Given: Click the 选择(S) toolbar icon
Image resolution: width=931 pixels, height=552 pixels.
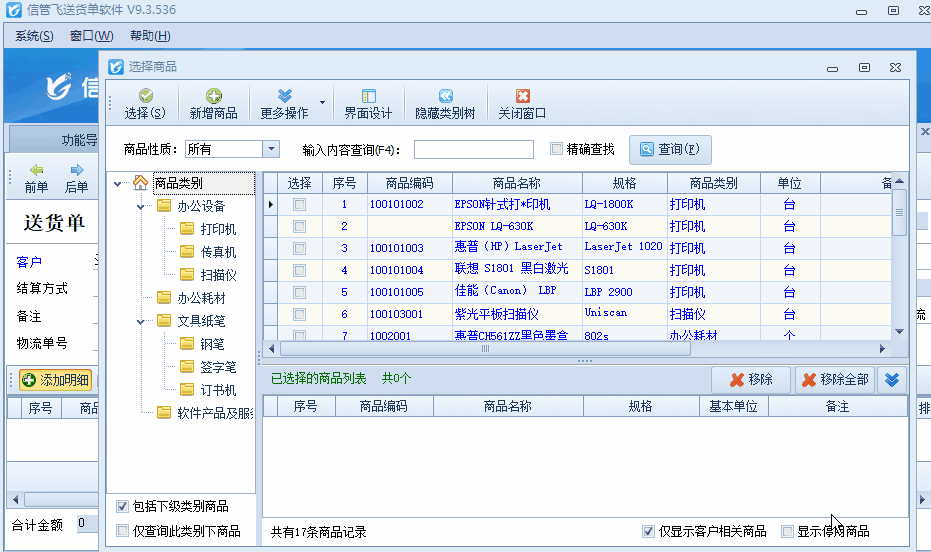Looking at the screenshot, I should 145,96.
